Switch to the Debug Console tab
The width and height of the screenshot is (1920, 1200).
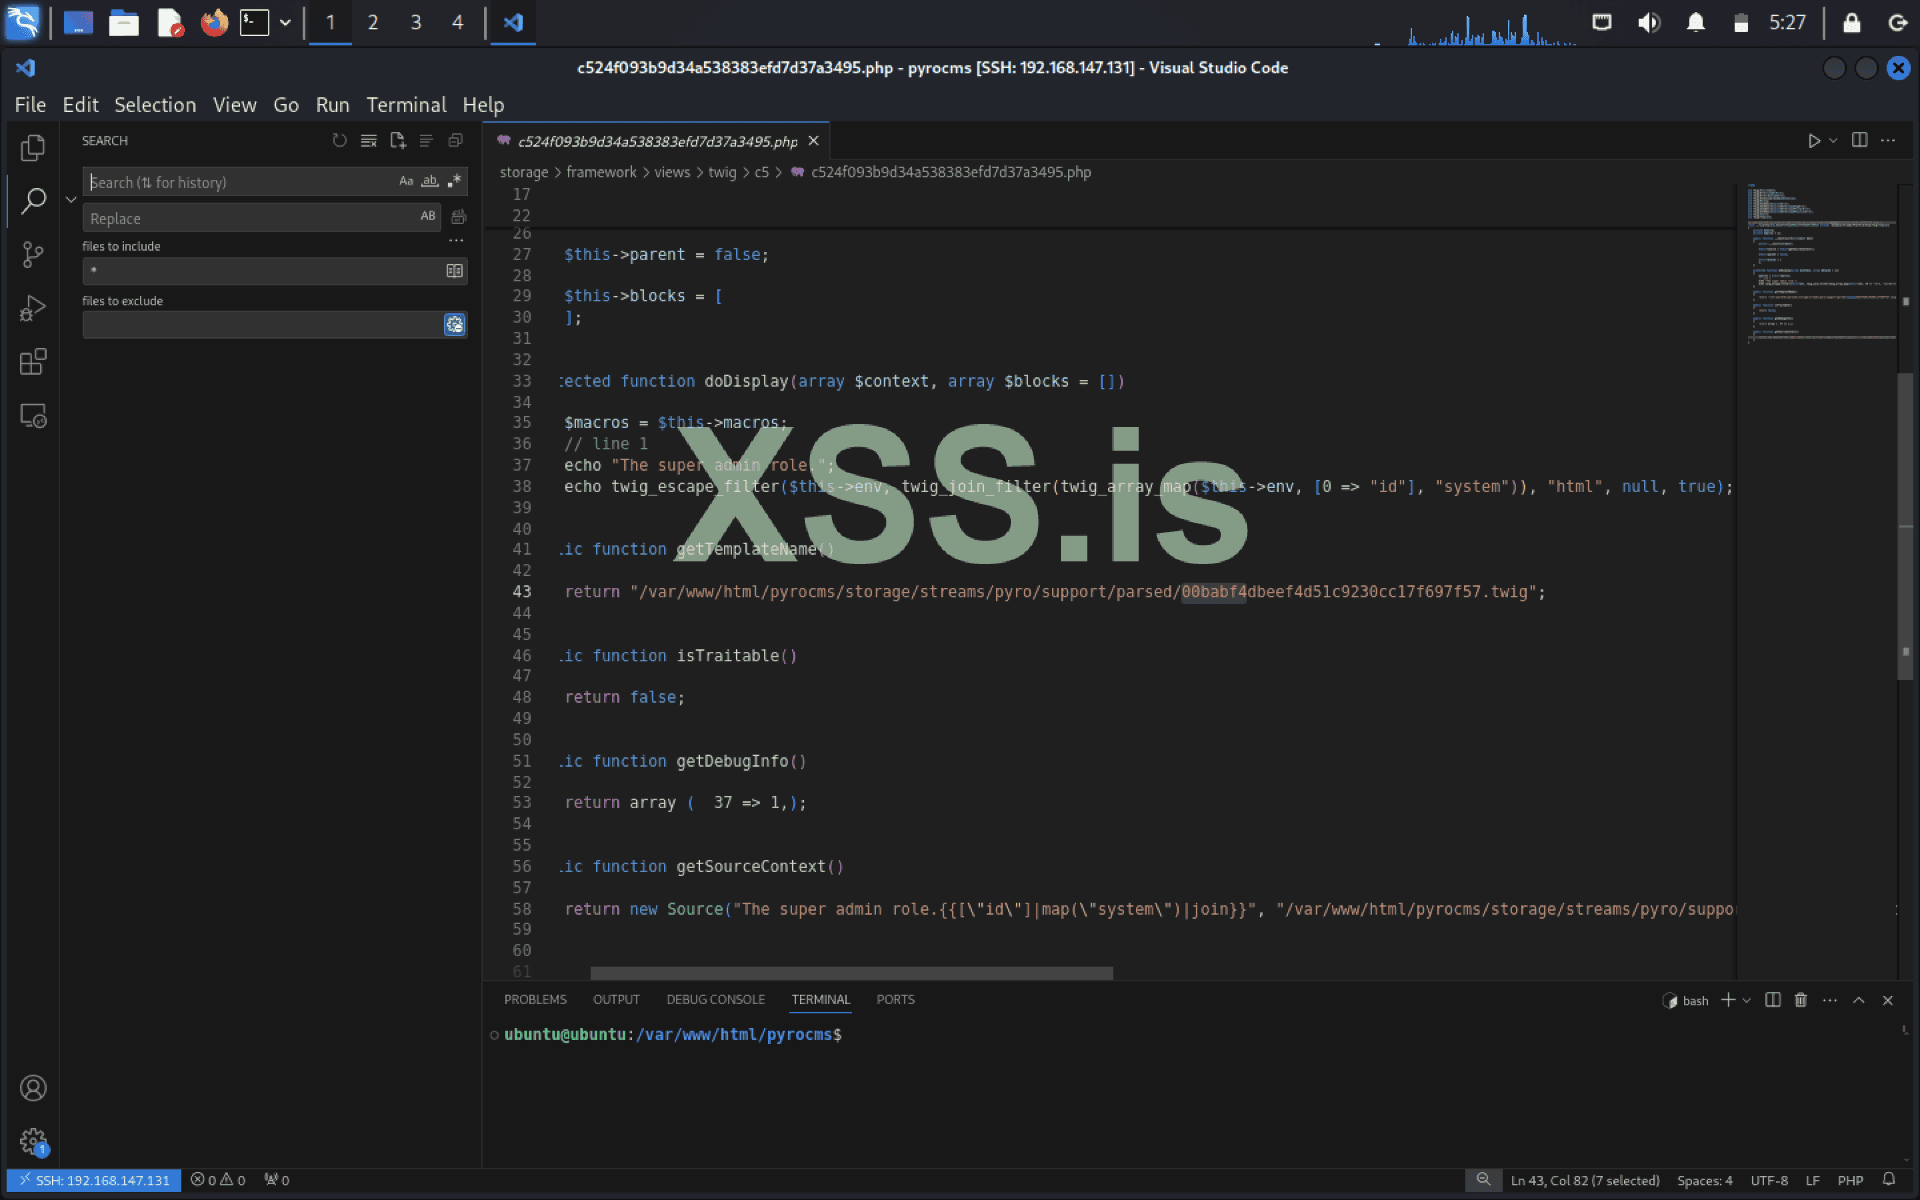715,999
